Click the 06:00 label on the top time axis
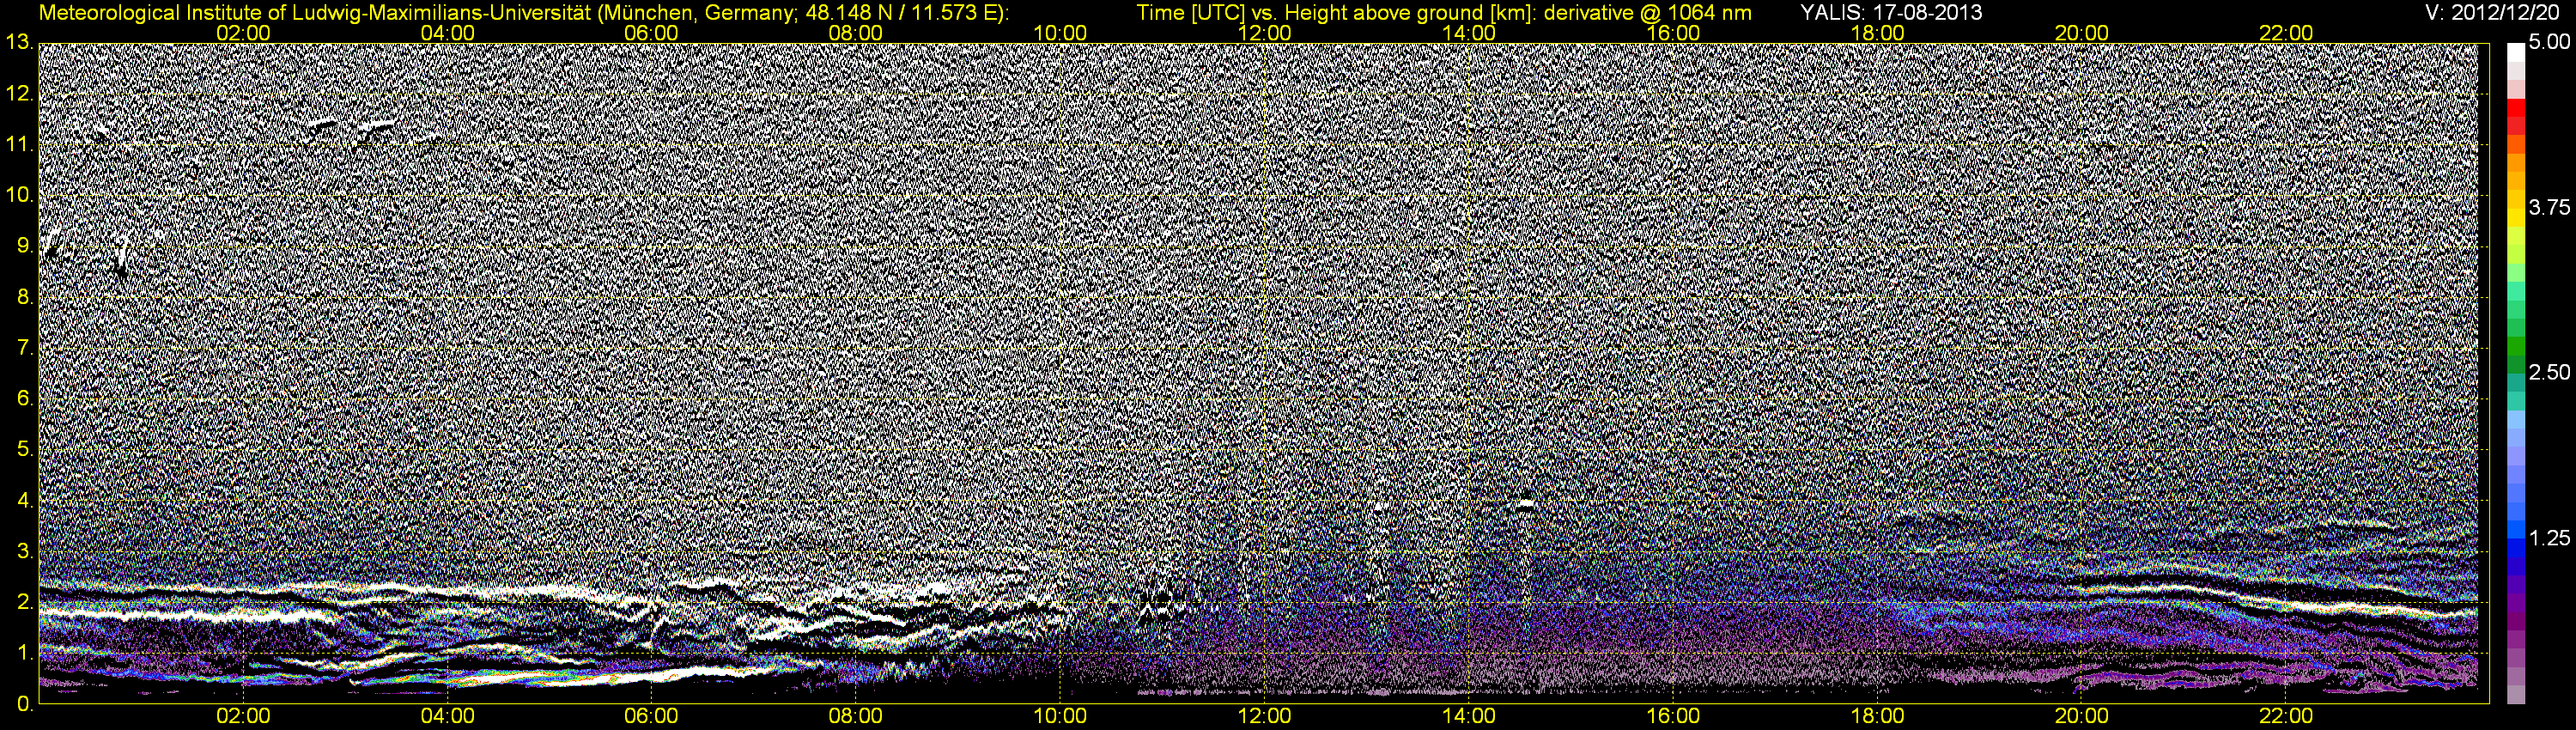2576x730 pixels. (x=651, y=33)
